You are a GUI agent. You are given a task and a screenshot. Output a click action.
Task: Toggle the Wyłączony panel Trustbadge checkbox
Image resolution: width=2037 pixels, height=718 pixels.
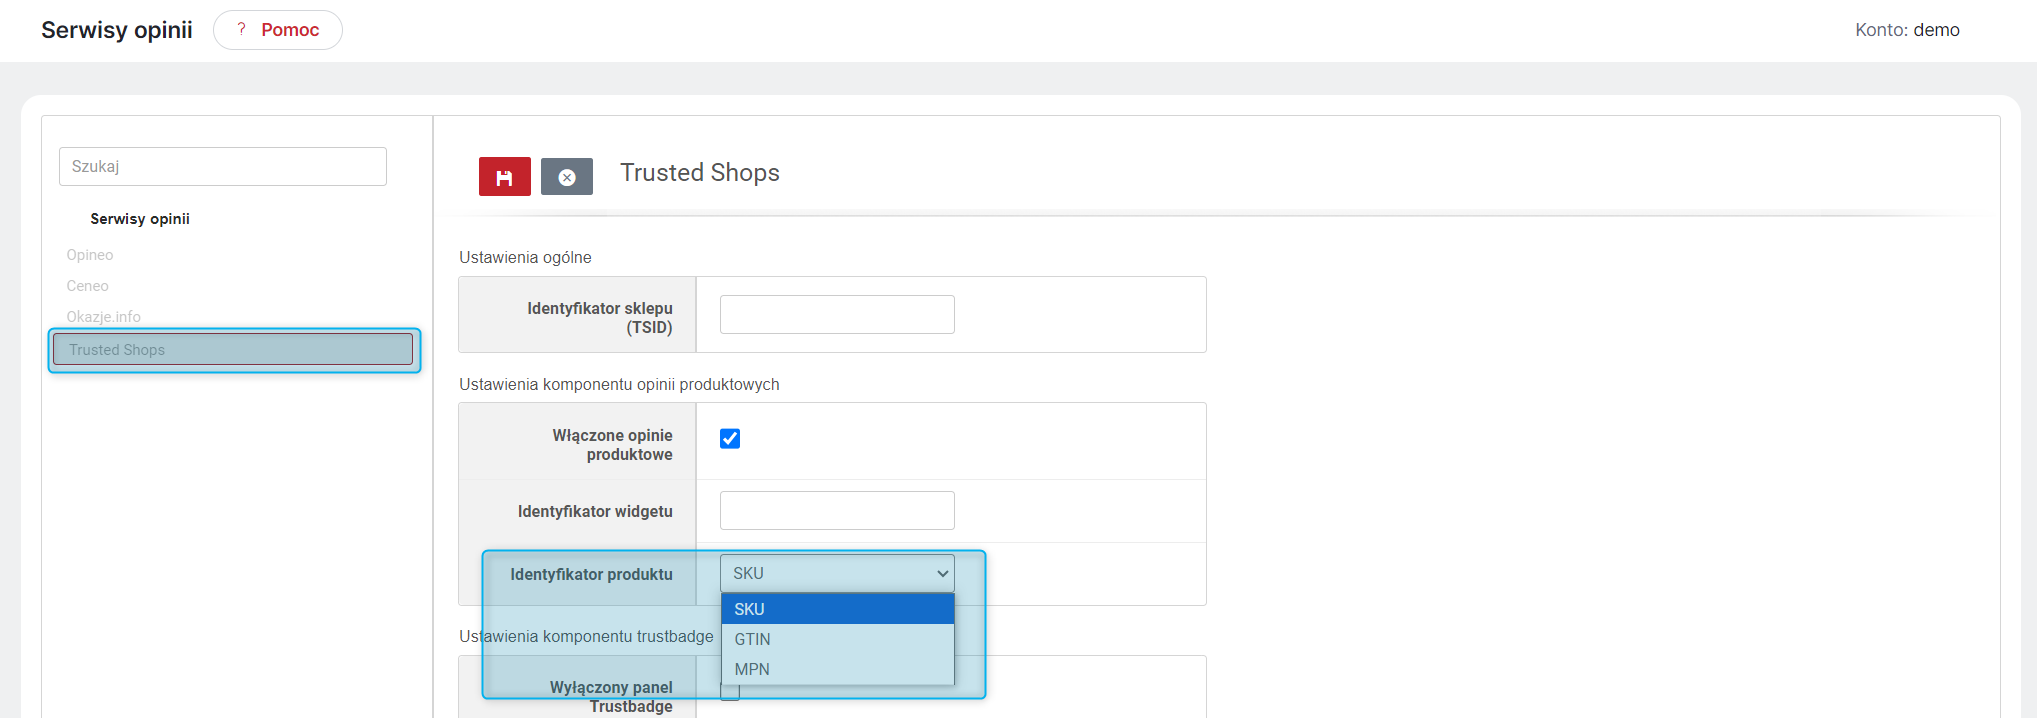pos(730,692)
